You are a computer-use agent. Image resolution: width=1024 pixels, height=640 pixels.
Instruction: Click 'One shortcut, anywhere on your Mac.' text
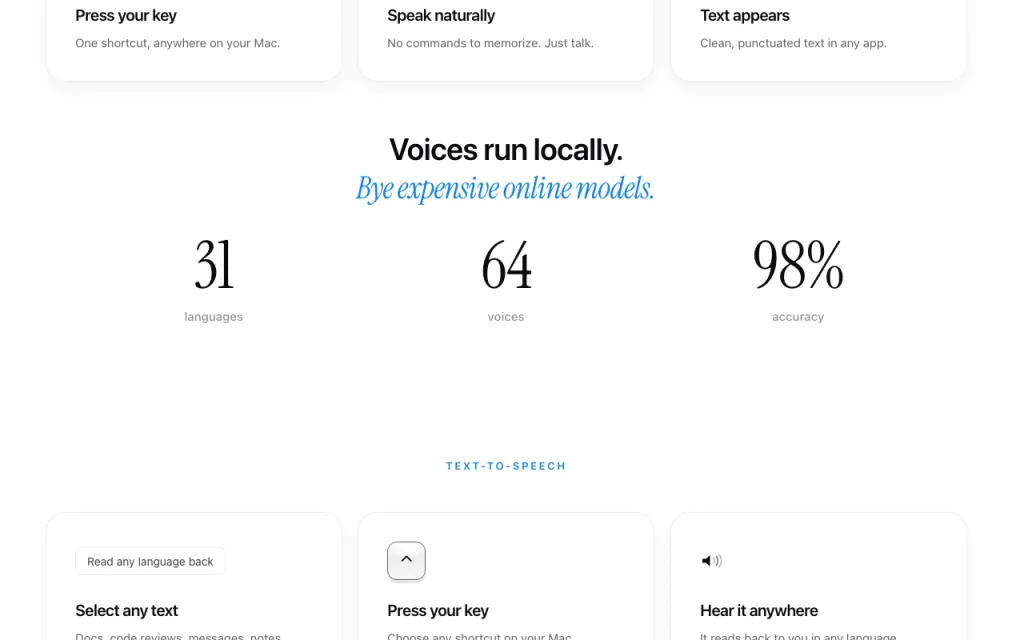pyautogui.click(x=178, y=43)
